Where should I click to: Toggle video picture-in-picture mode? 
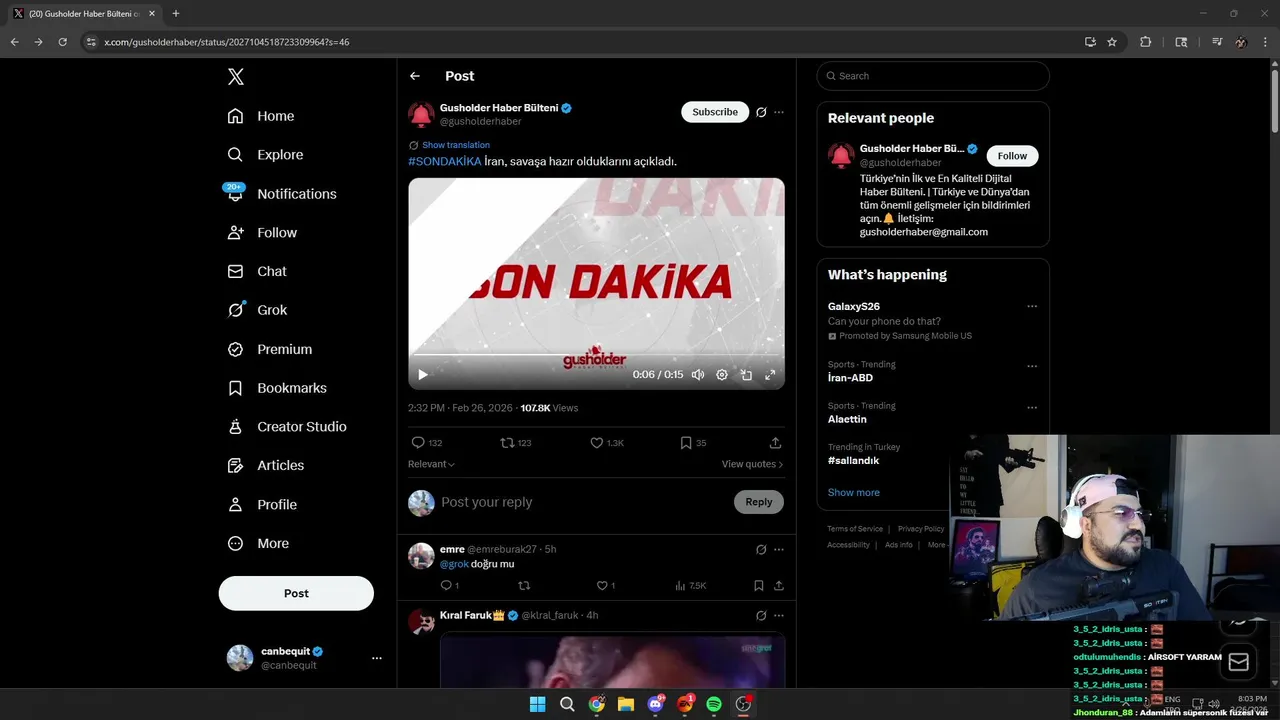(x=746, y=375)
